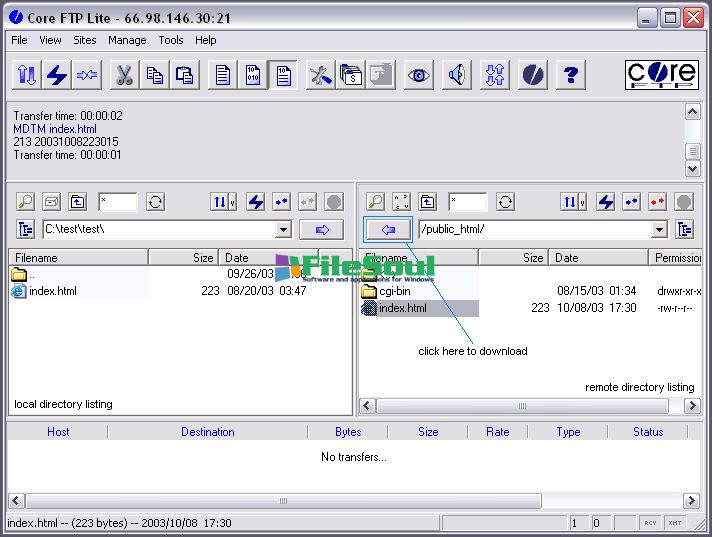Image resolution: width=712 pixels, height=537 pixels.
Task: Click the question mark Help icon
Action: point(571,75)
